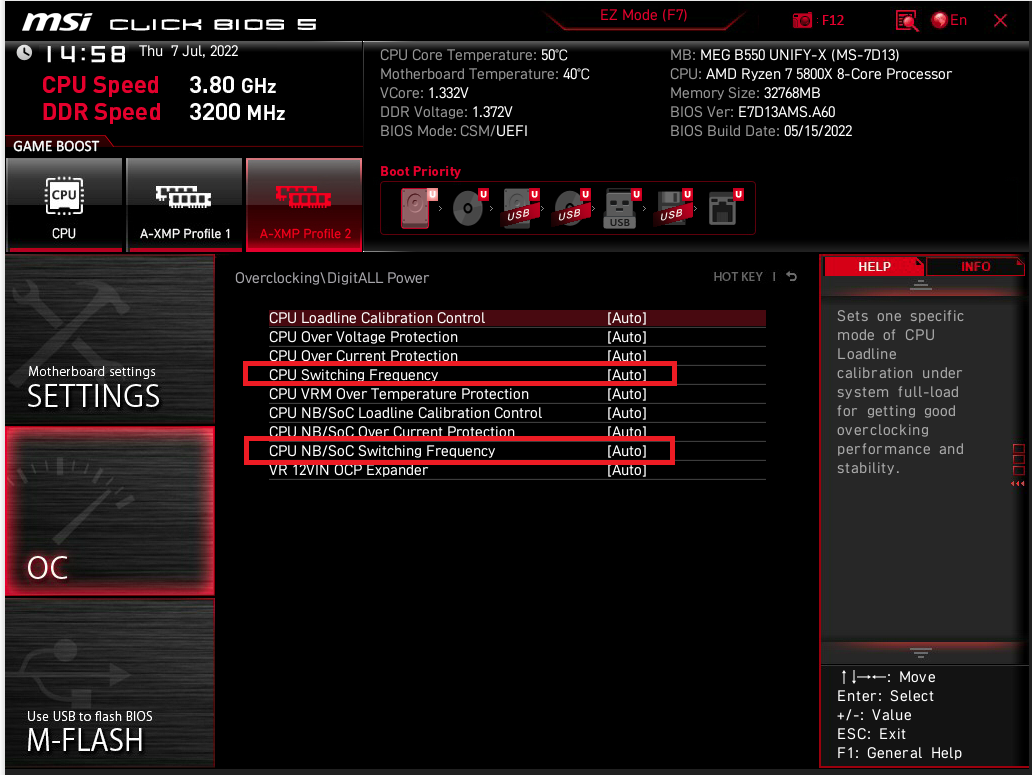Select the VR 12VIN OCP Expander label
1032x775 pixels.
coord(348,470)
